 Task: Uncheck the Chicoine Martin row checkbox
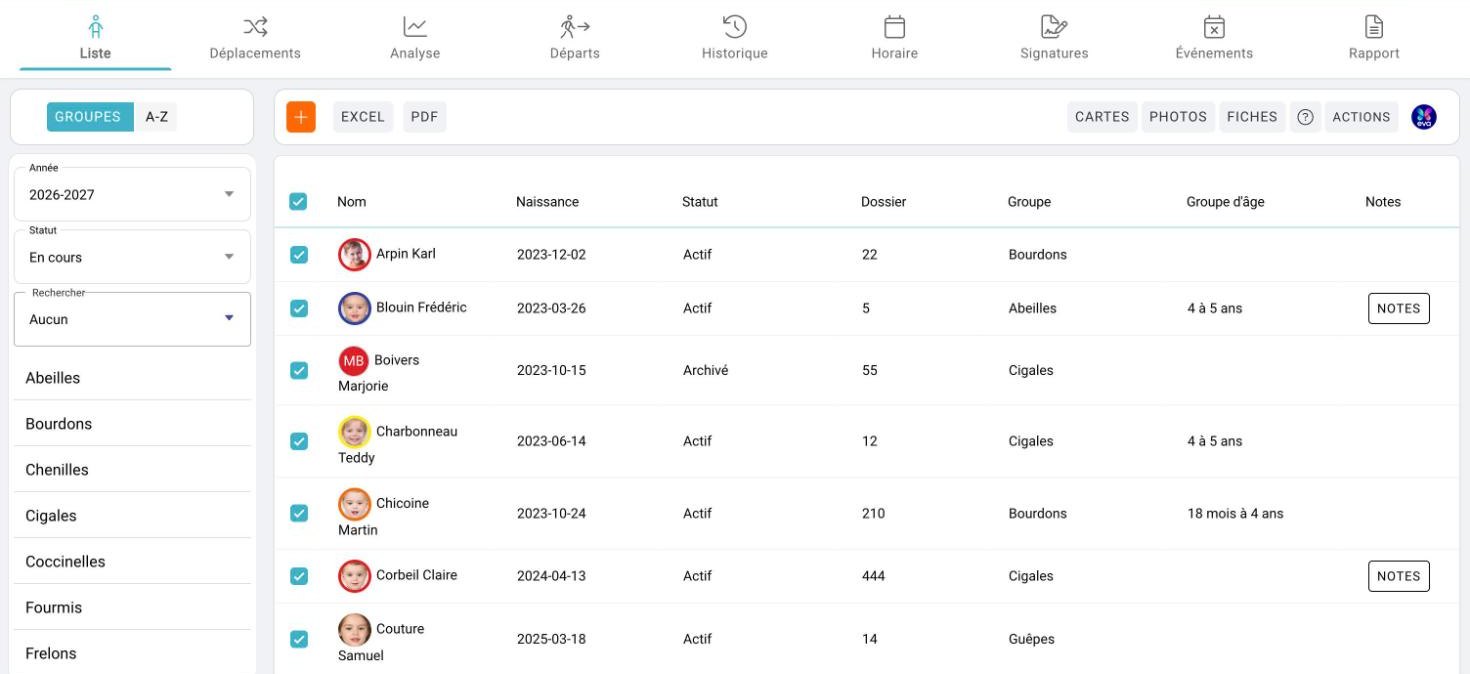pyautogui.click(x=298, y=513)
